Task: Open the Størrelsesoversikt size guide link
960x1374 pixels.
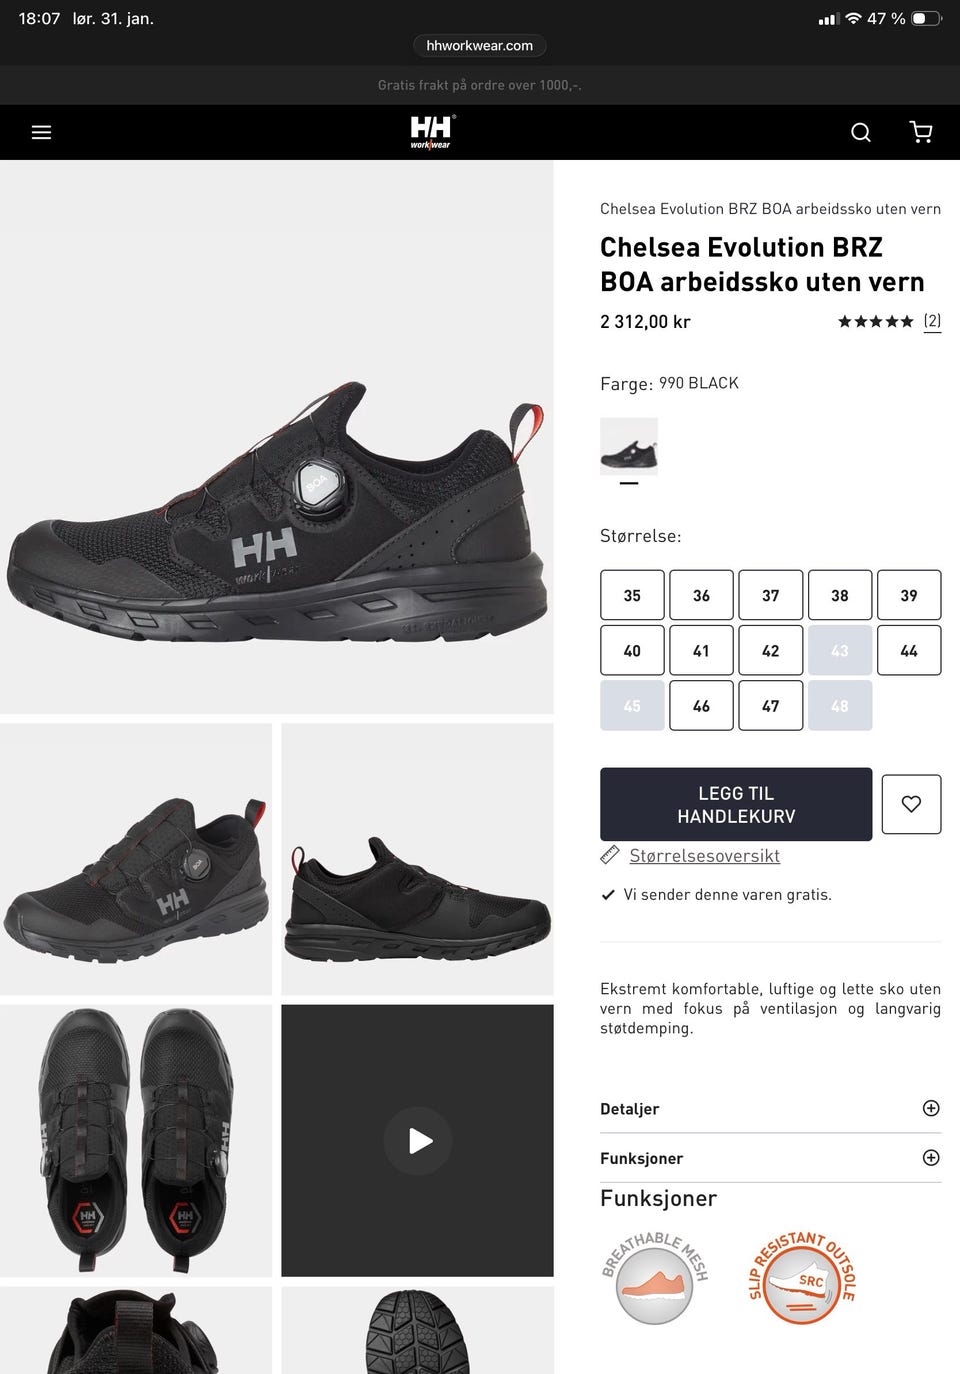Action: 704,856
